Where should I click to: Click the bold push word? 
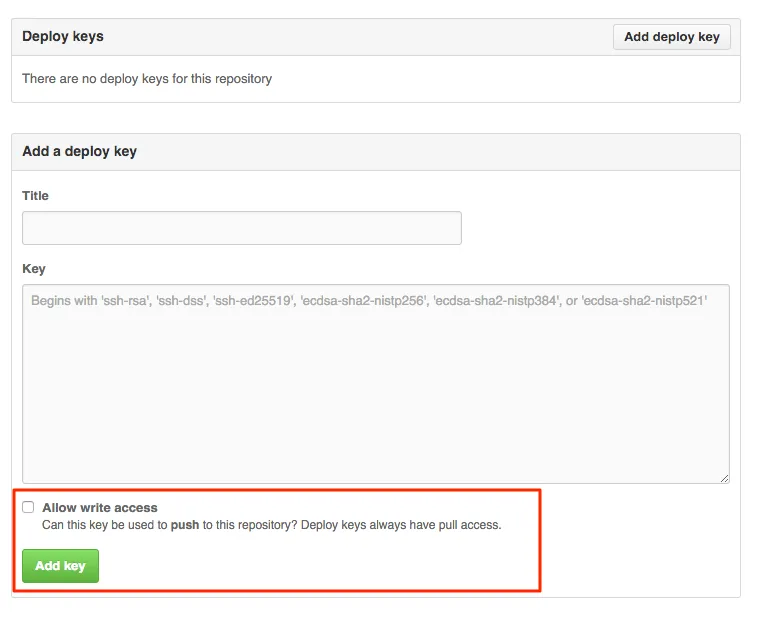[185, 525]
